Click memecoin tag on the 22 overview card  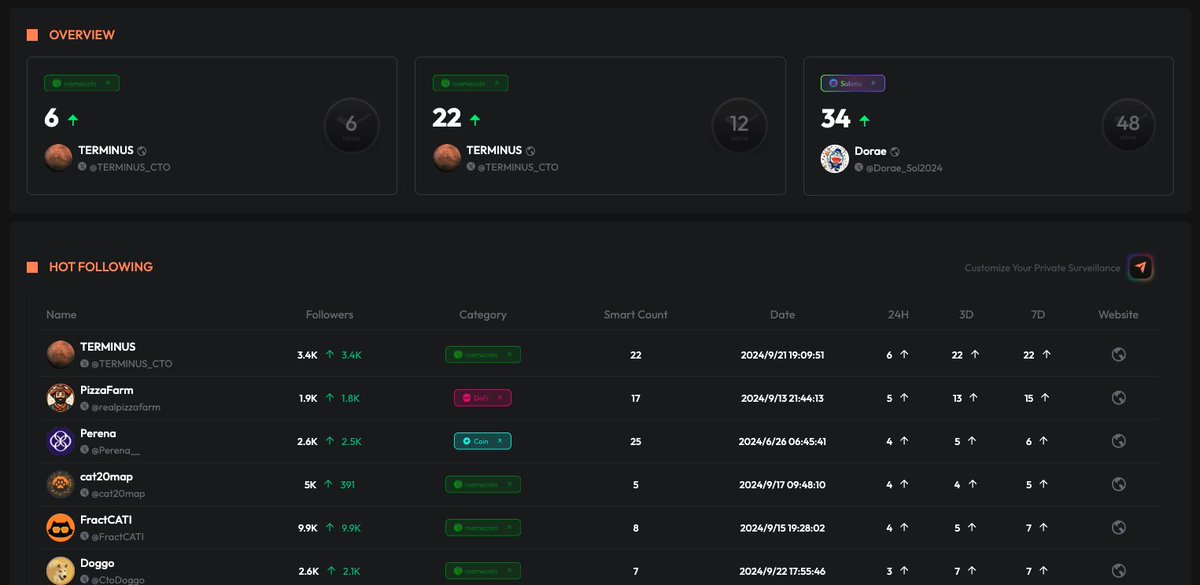(x=470, y=83)
